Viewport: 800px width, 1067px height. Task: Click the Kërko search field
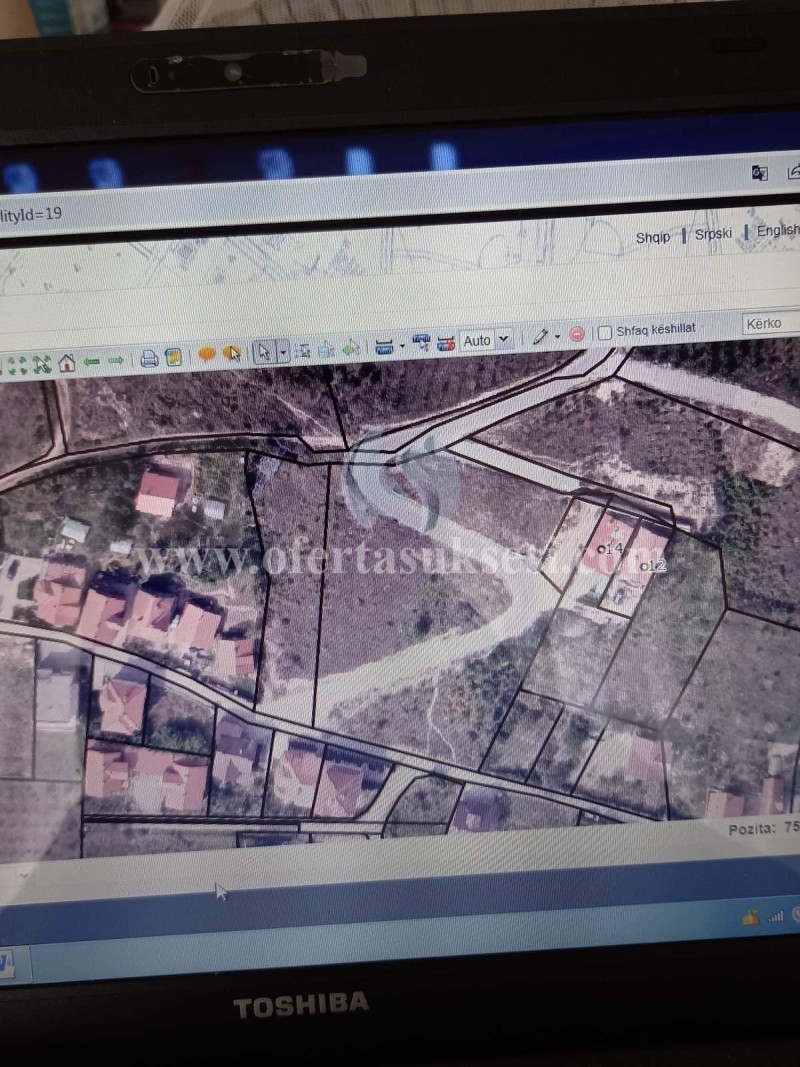(x=772, y=323)
